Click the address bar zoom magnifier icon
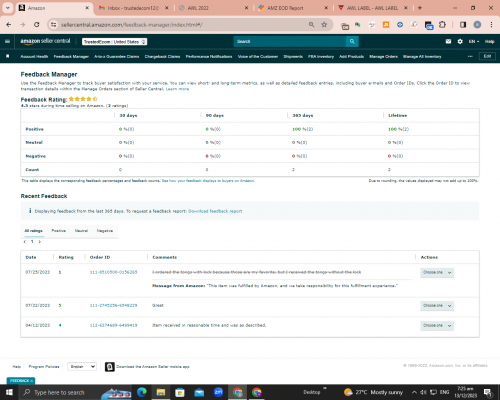Screen dimensions: 500x400 coord(311,25)
